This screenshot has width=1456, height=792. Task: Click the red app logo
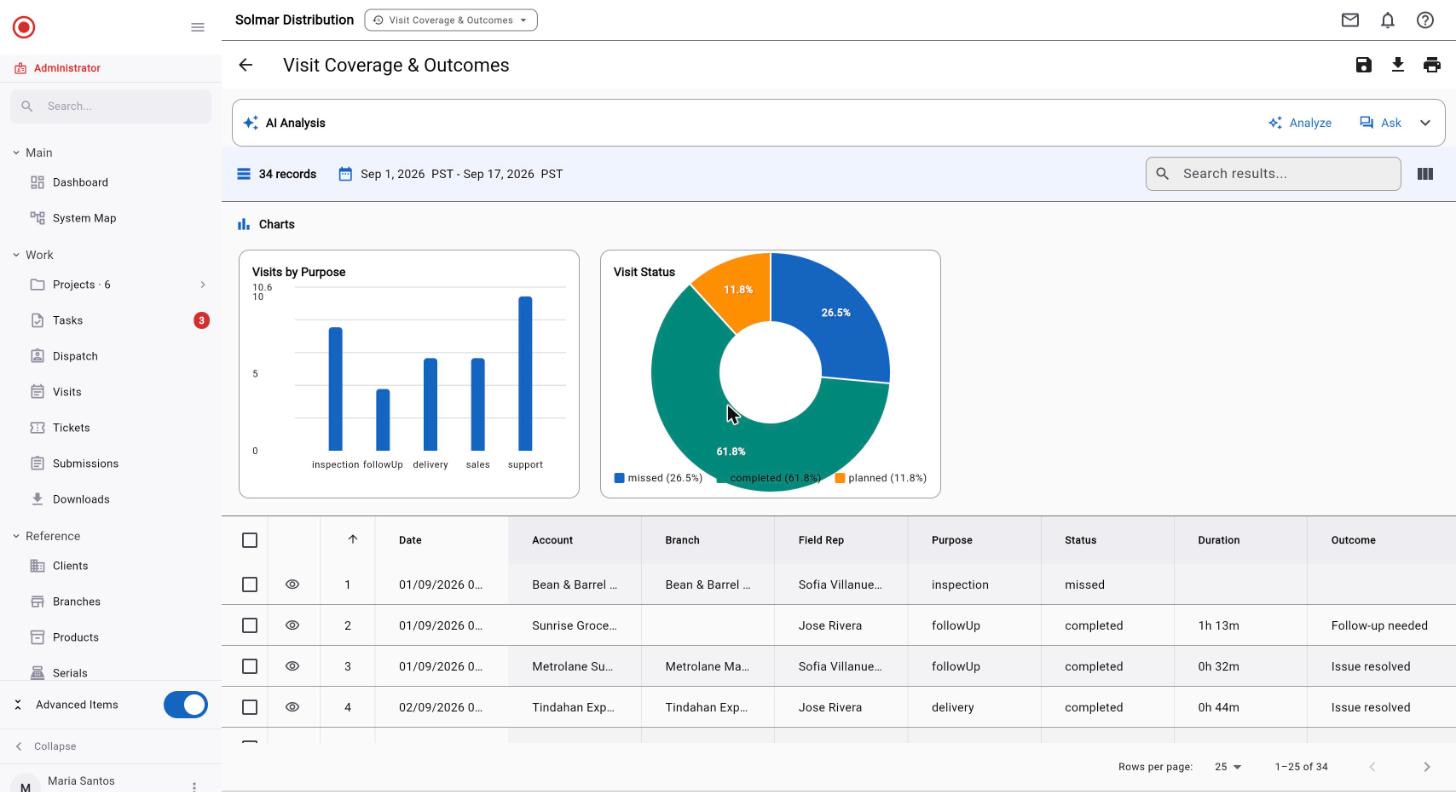pos(24,27)
